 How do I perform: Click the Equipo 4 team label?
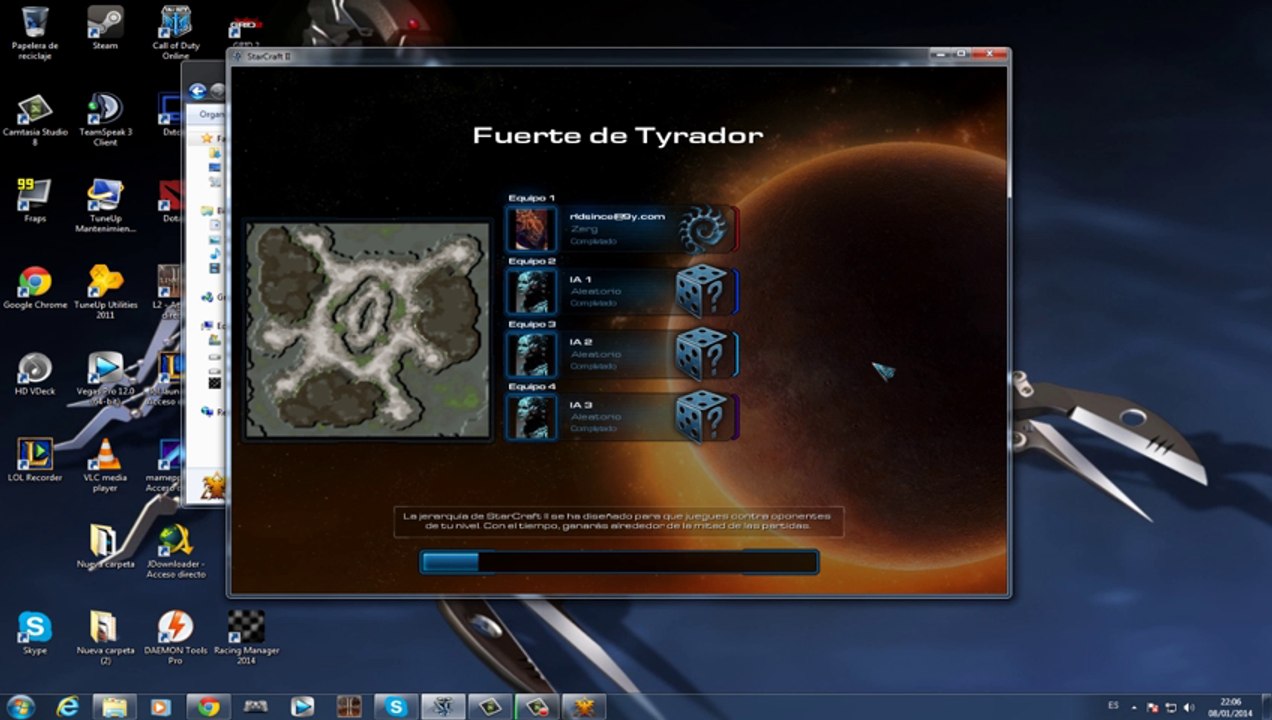coord(531,386)
